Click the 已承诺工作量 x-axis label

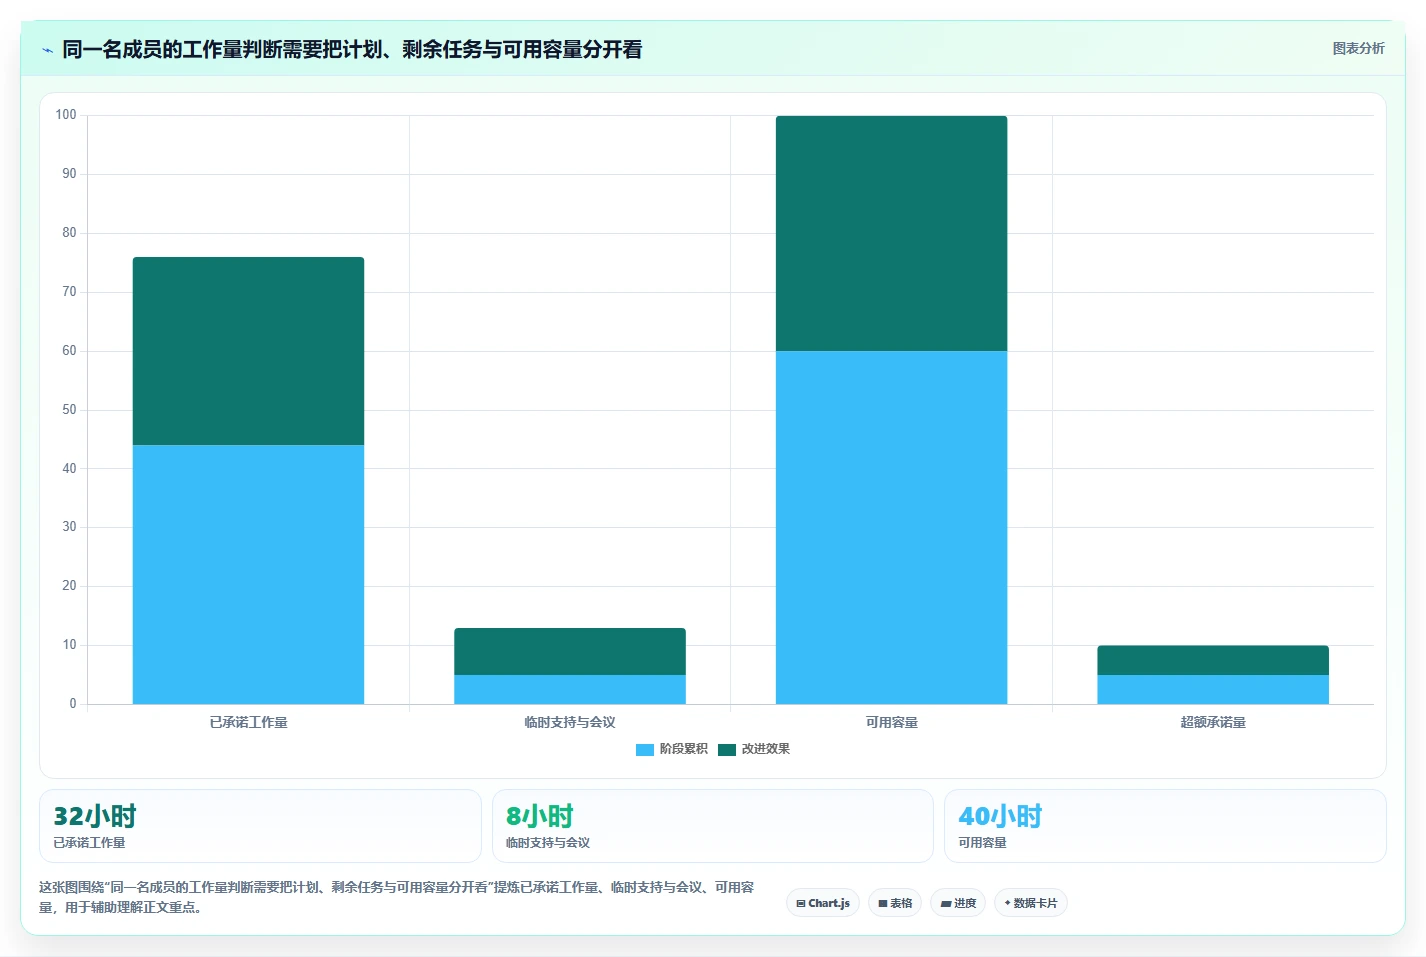pyautogui.click(x=248, y=722)
